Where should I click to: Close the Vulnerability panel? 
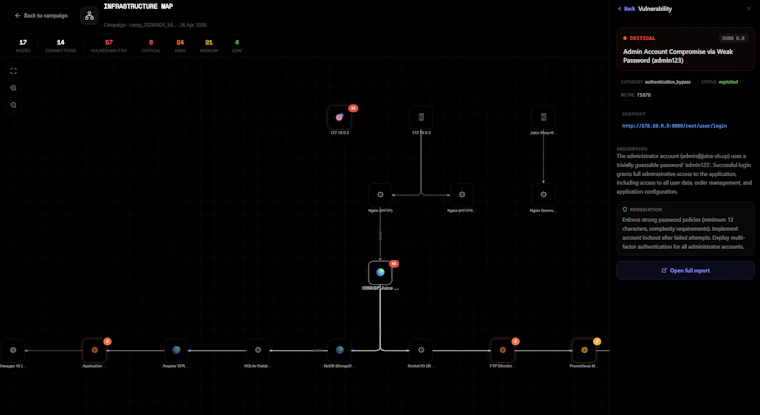(749, 9)
